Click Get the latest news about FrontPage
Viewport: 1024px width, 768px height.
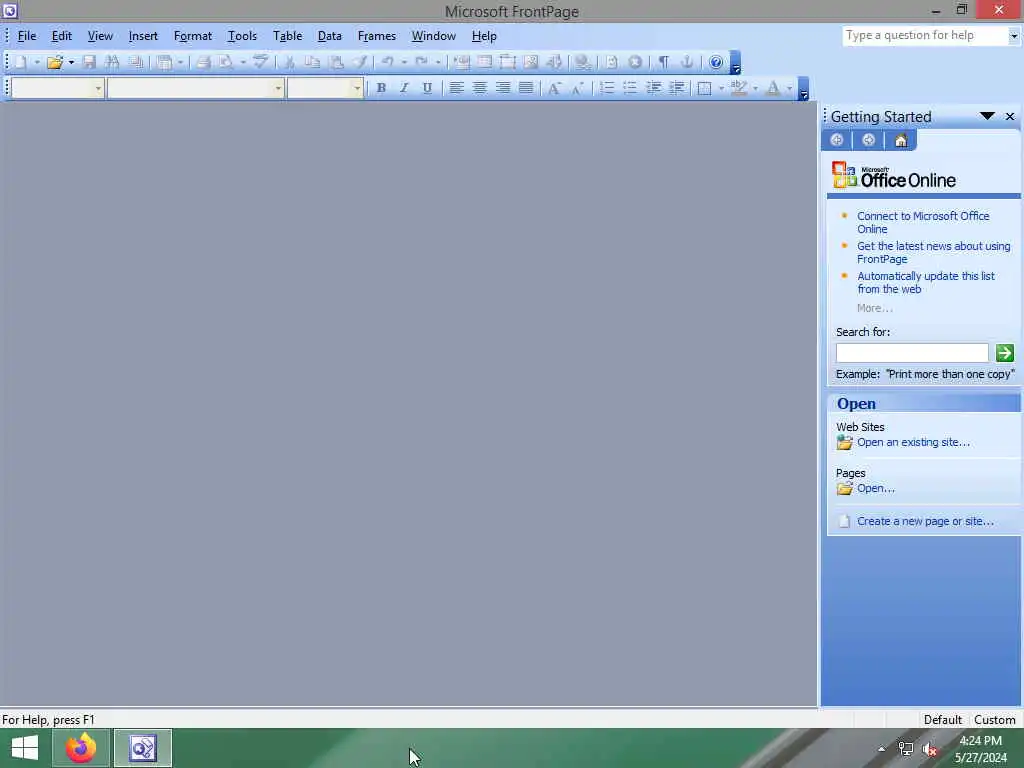933,253
